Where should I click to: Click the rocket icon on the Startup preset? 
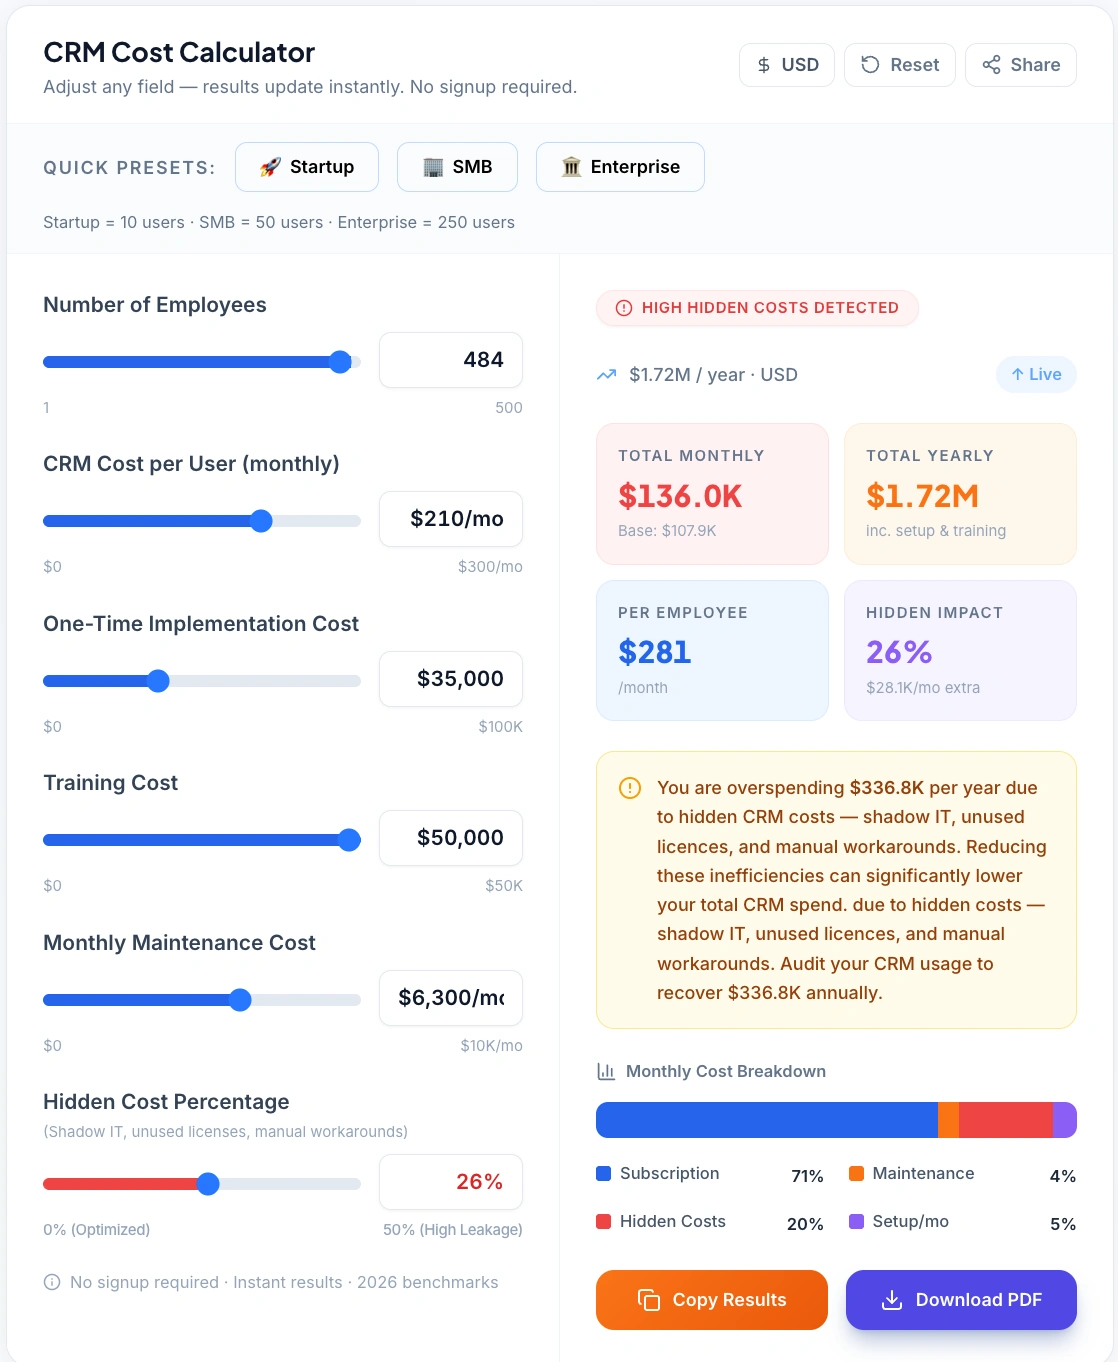pyautogui.click(x=271, y=166)
